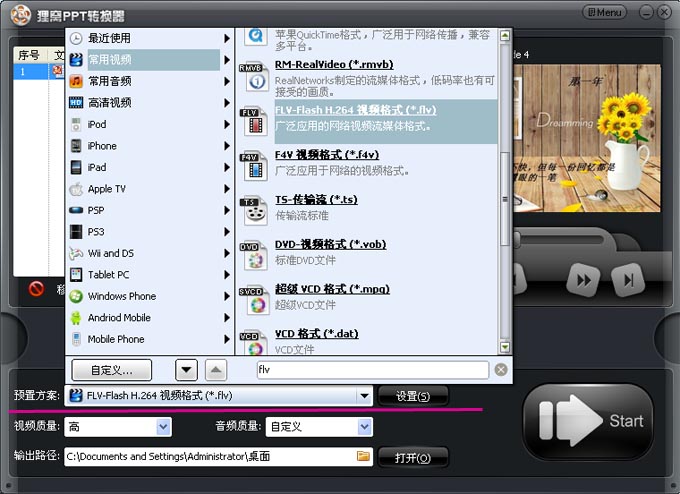
Task: Start the conversion with Start button
Action: (588, 421)
